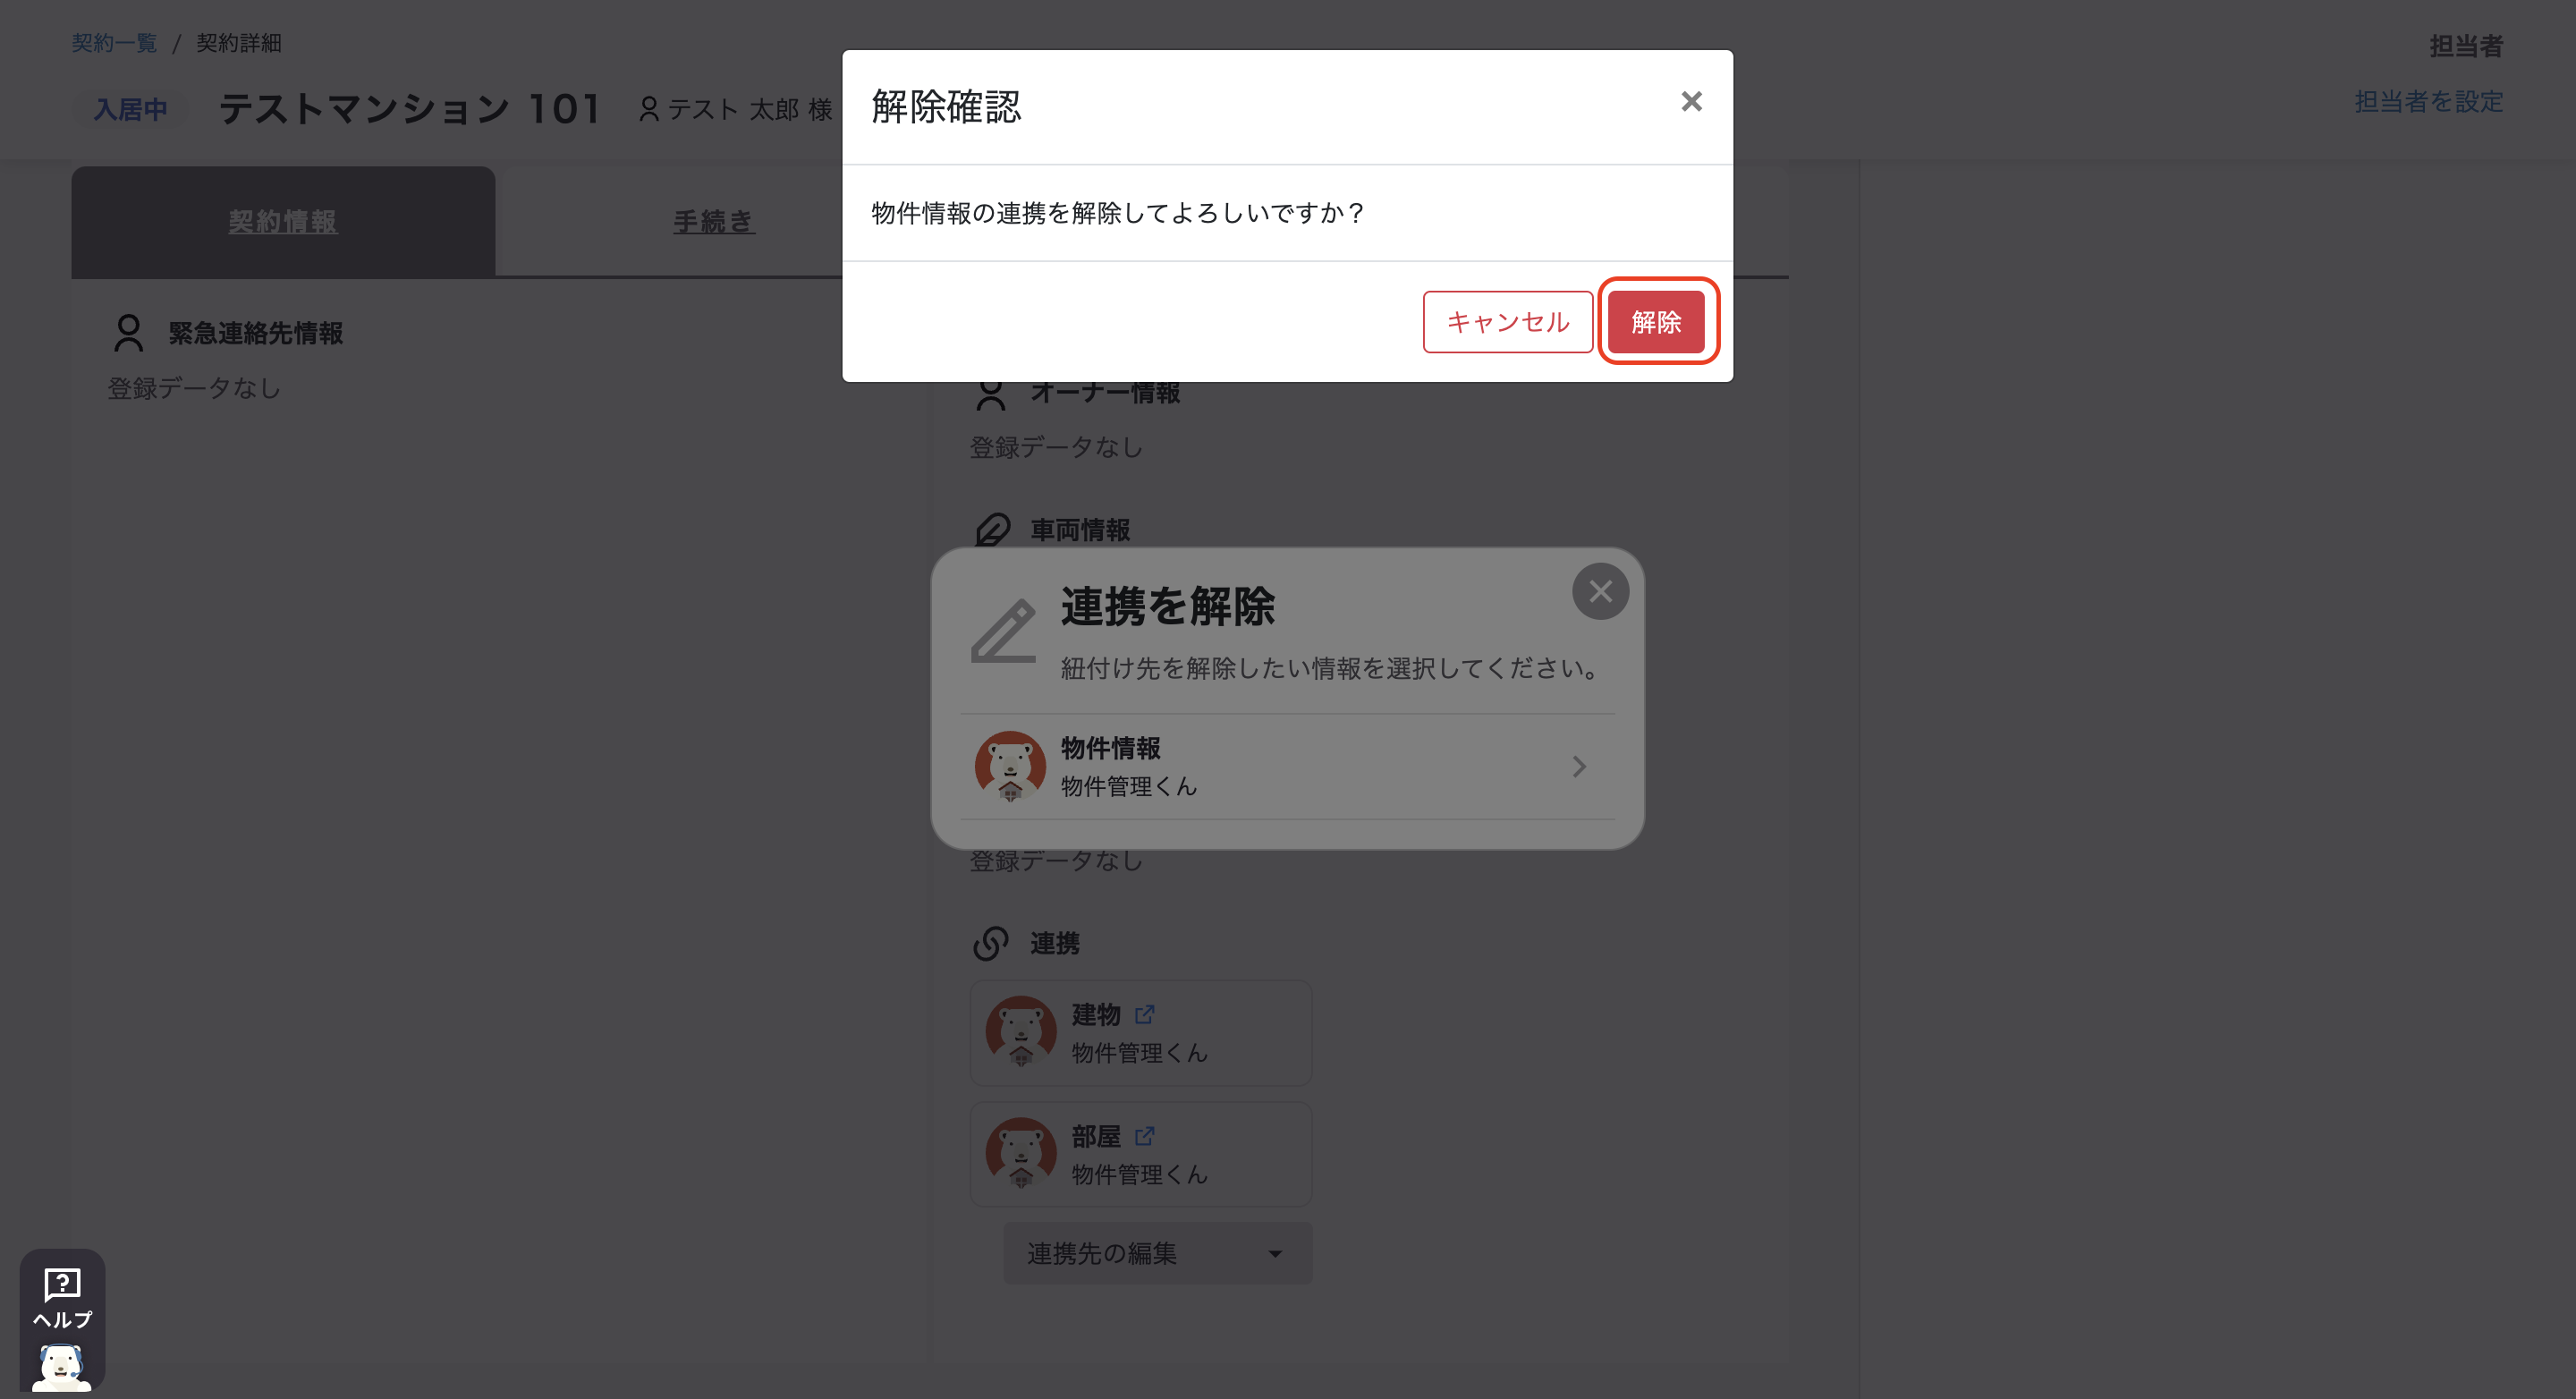The width and height of the screenshot is (2576, 1399).
Task: Click chain link icon beside 連携 heading
Action: coord(991,943)
